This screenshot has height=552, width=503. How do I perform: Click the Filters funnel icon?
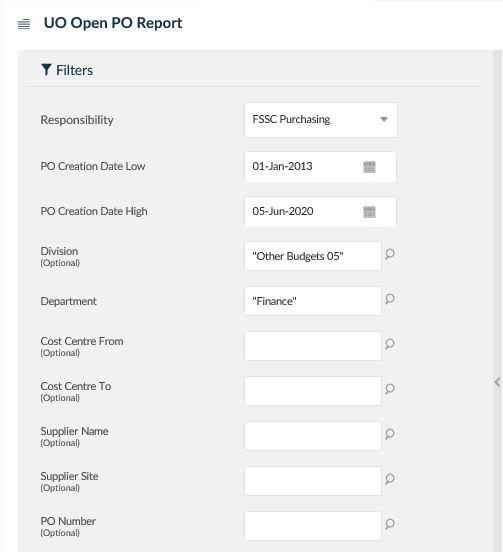tap(46, 70)
